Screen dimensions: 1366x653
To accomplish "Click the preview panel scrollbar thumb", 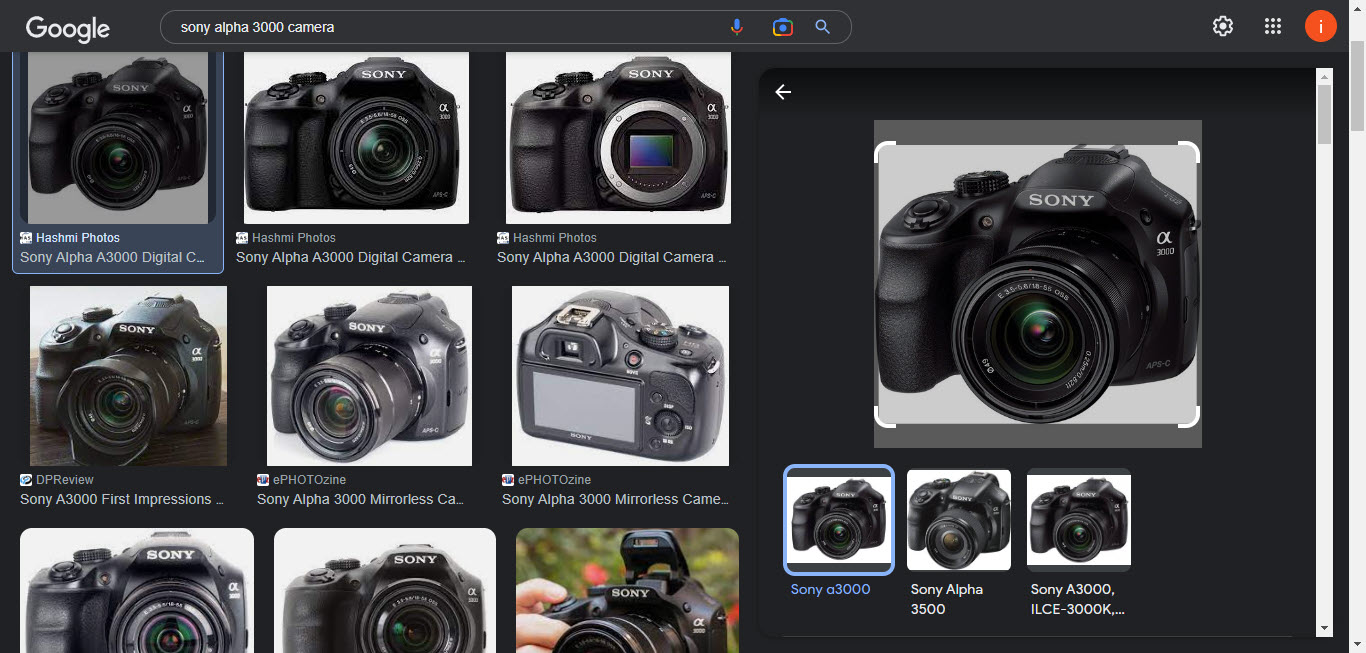I will coord(1325,114).
